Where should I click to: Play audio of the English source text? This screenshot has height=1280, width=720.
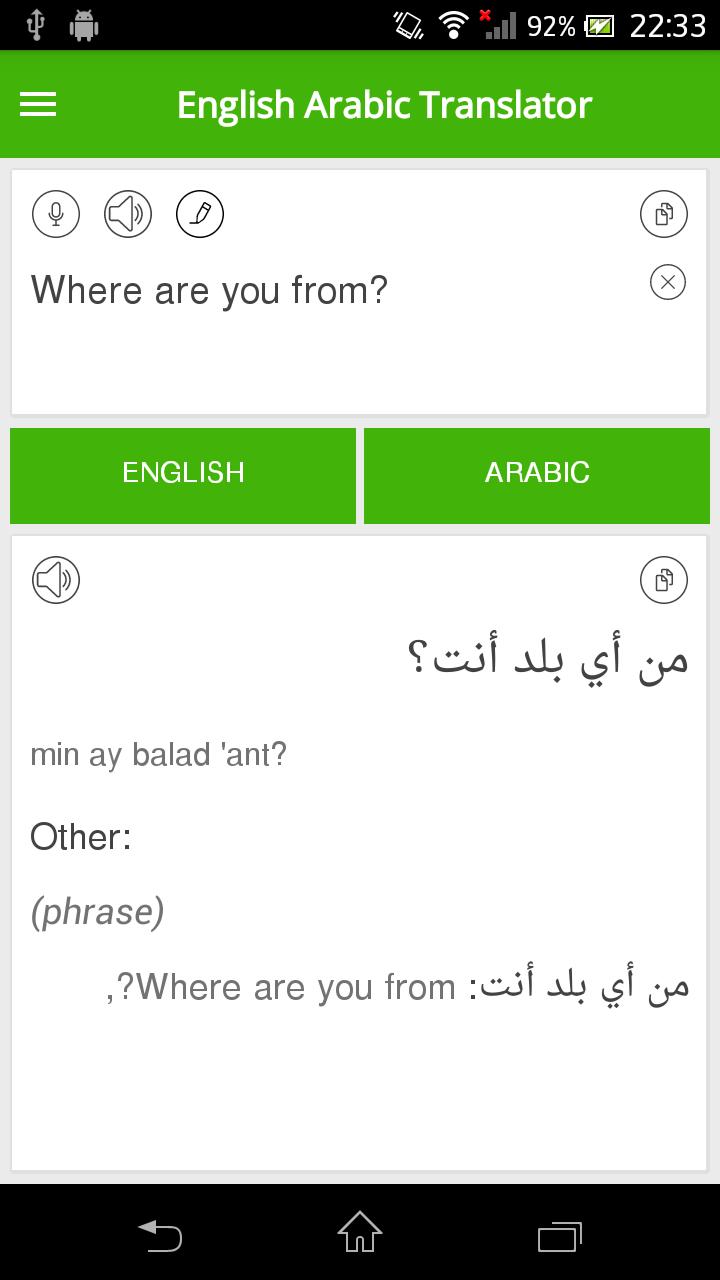(x=128, y=214)
